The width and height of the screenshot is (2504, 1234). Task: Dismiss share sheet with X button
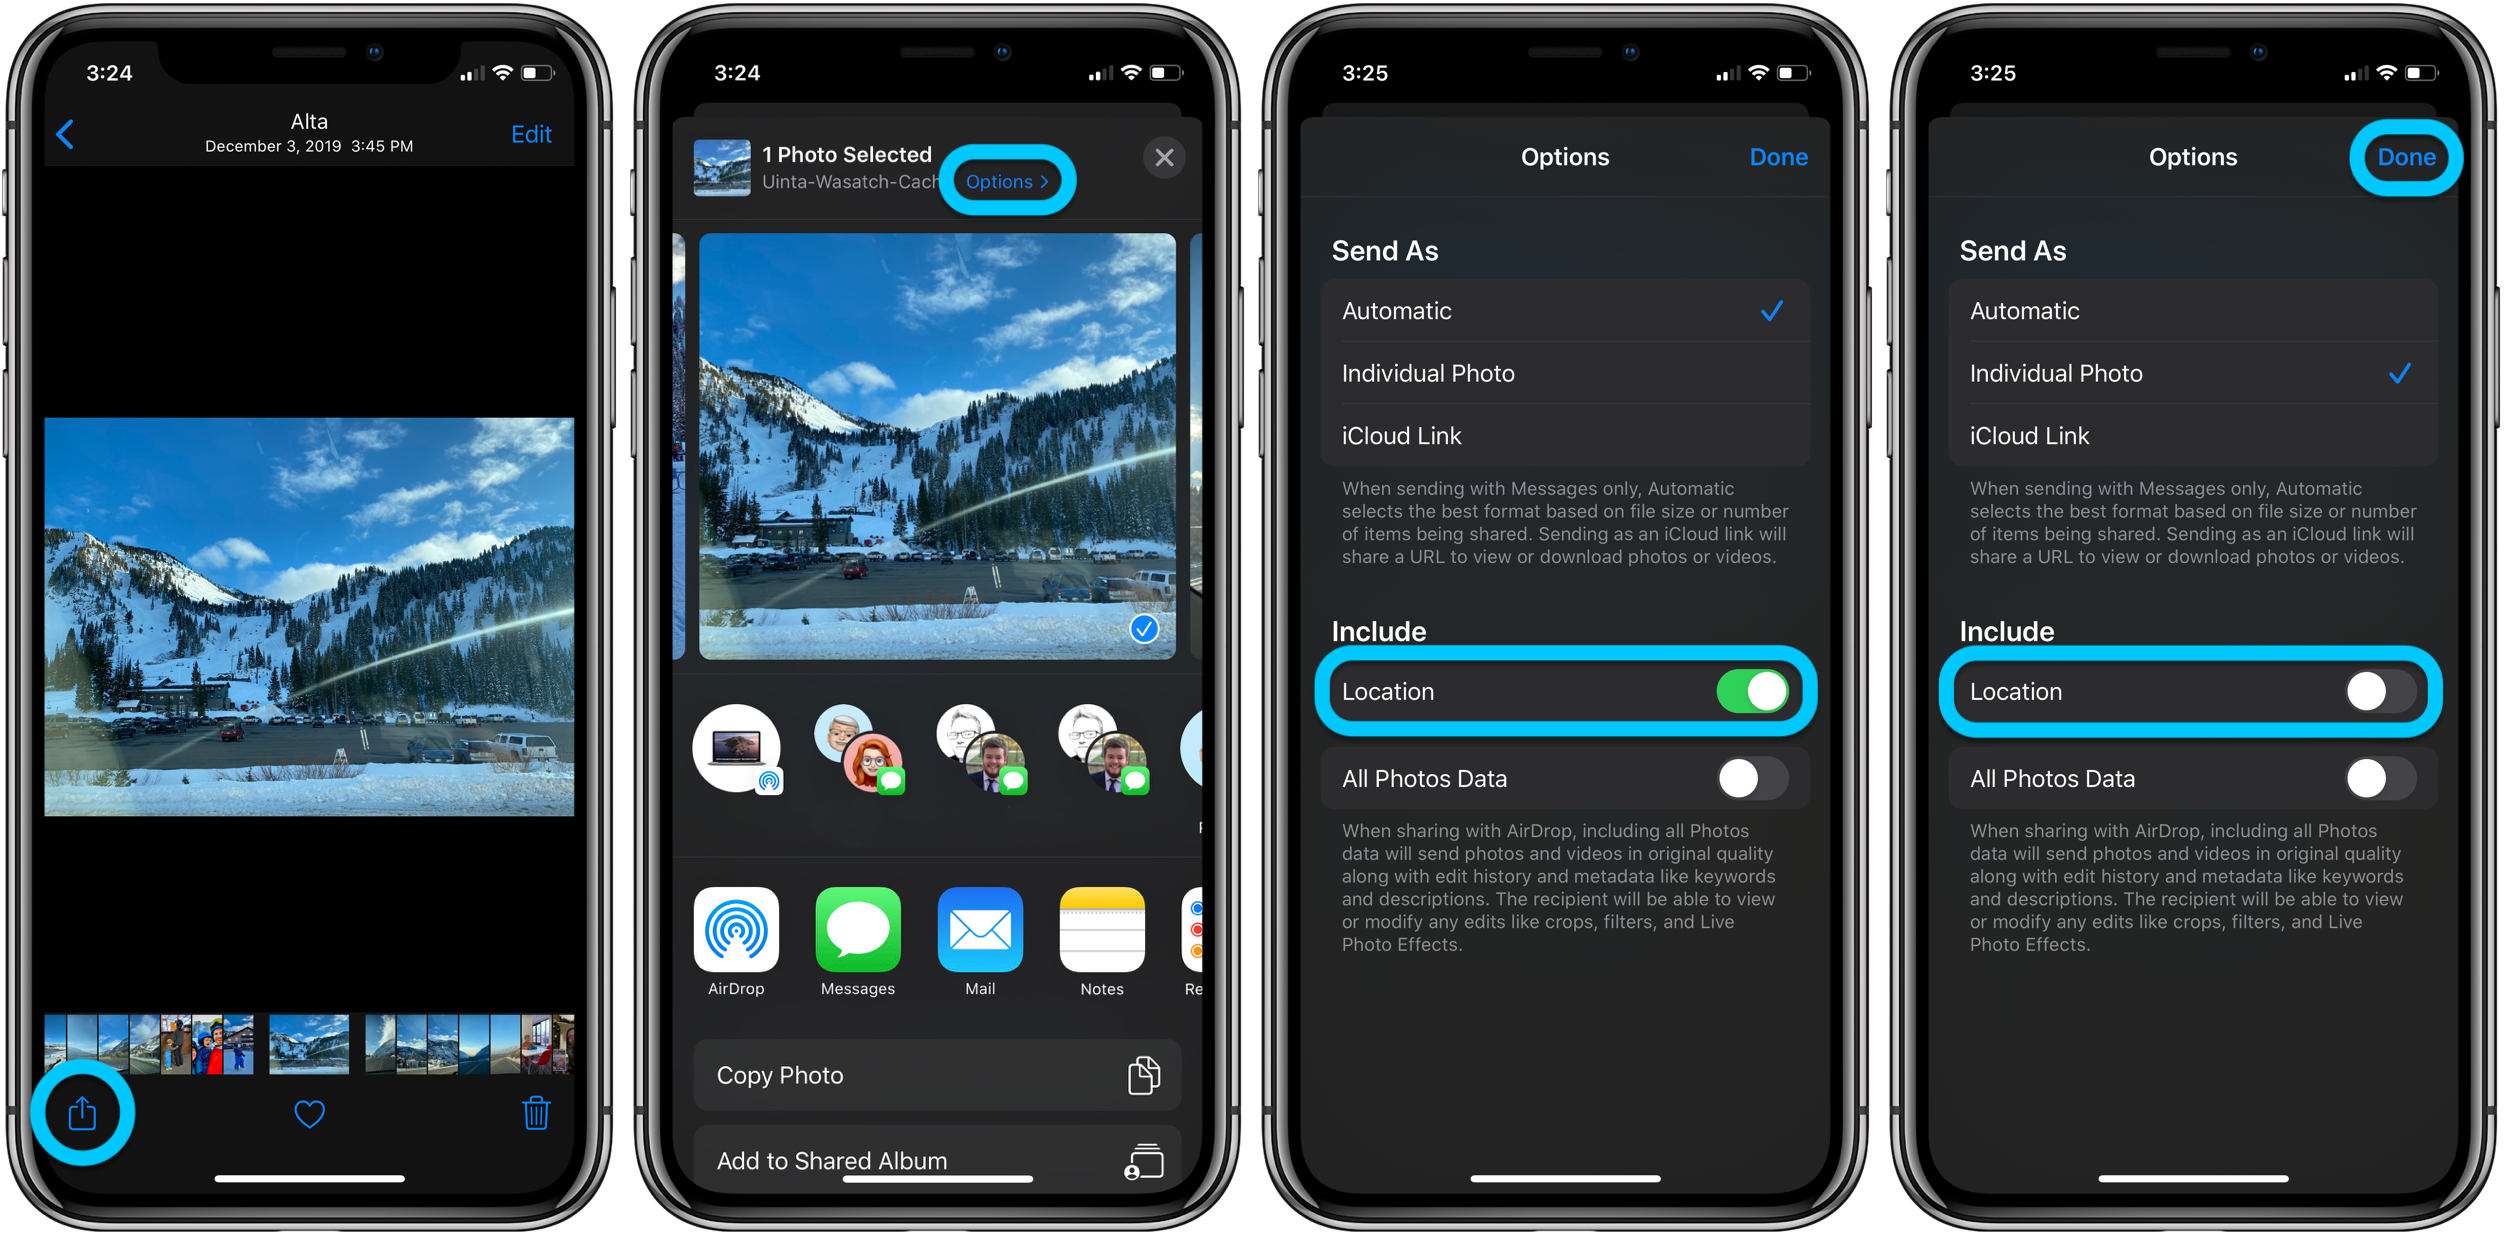pos(1164,158)
